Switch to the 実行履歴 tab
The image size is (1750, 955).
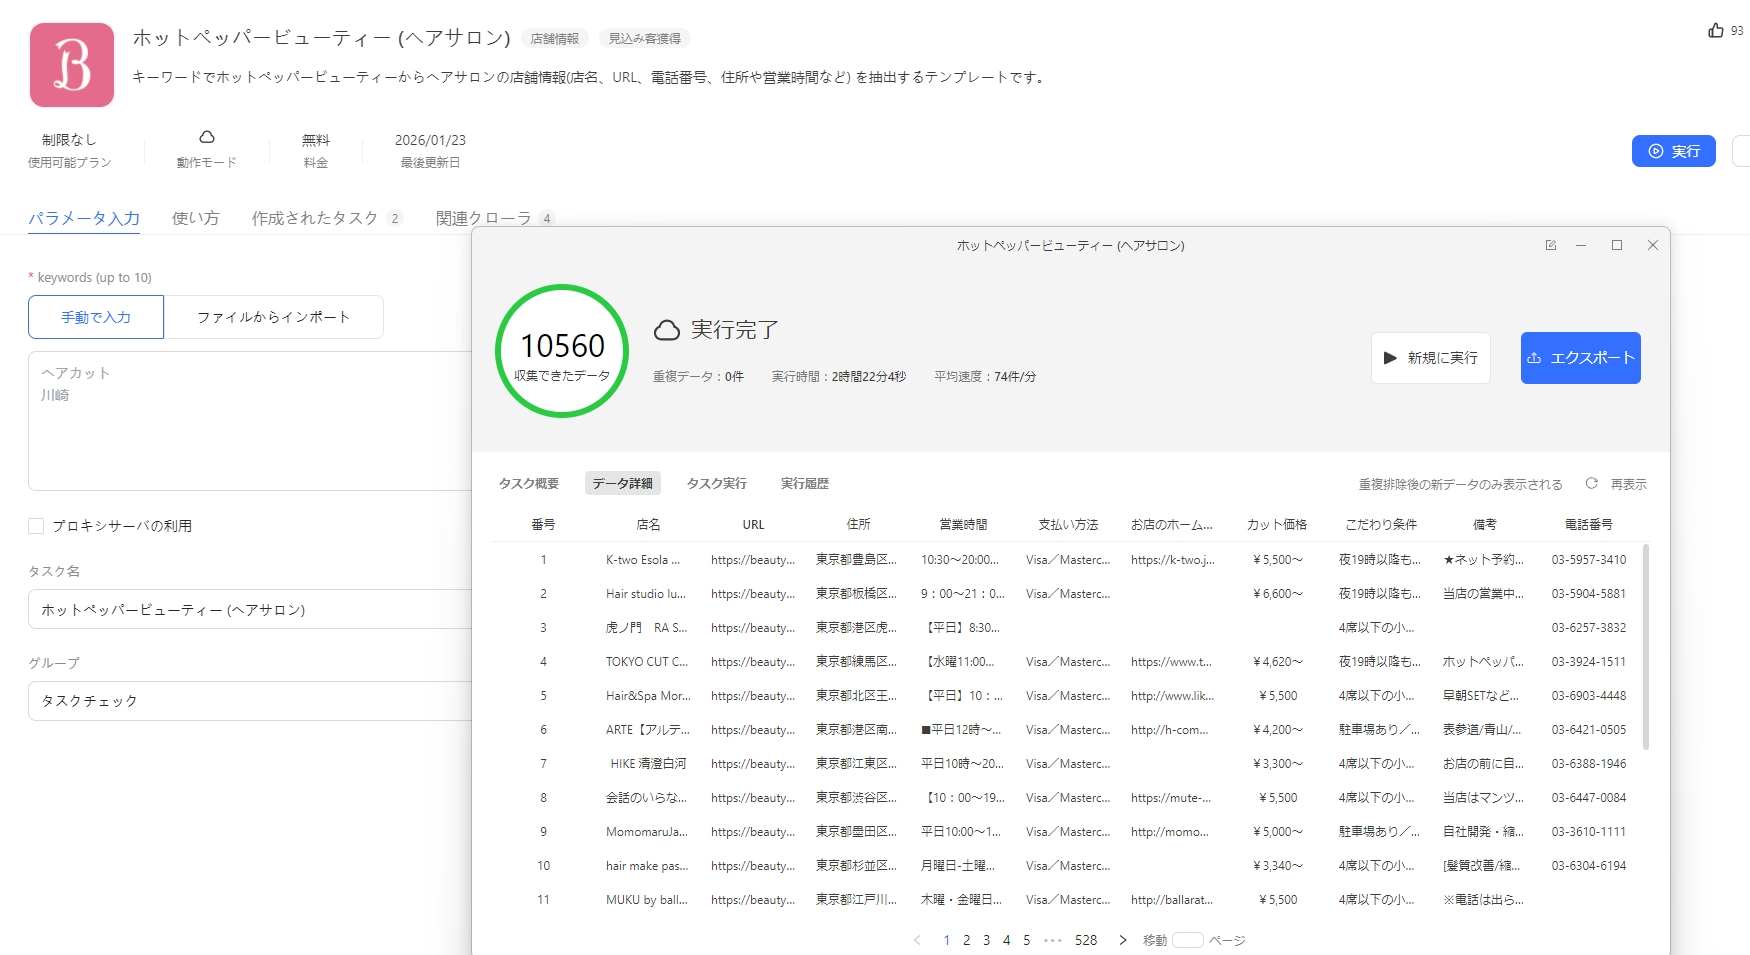click(804, 484)
